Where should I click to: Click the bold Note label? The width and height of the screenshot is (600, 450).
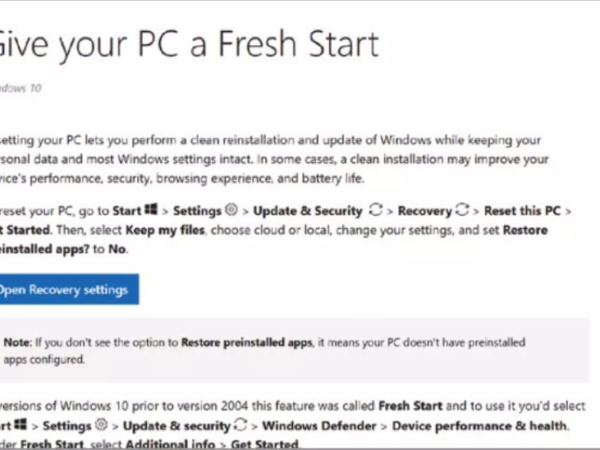pos(19,342)
